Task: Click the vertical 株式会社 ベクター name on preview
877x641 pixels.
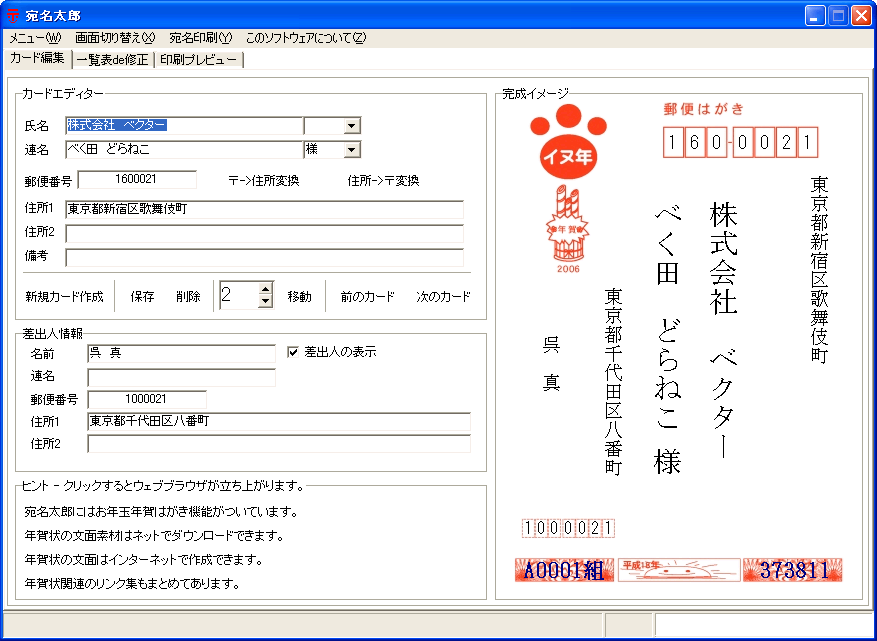Action: coord(724,330)
